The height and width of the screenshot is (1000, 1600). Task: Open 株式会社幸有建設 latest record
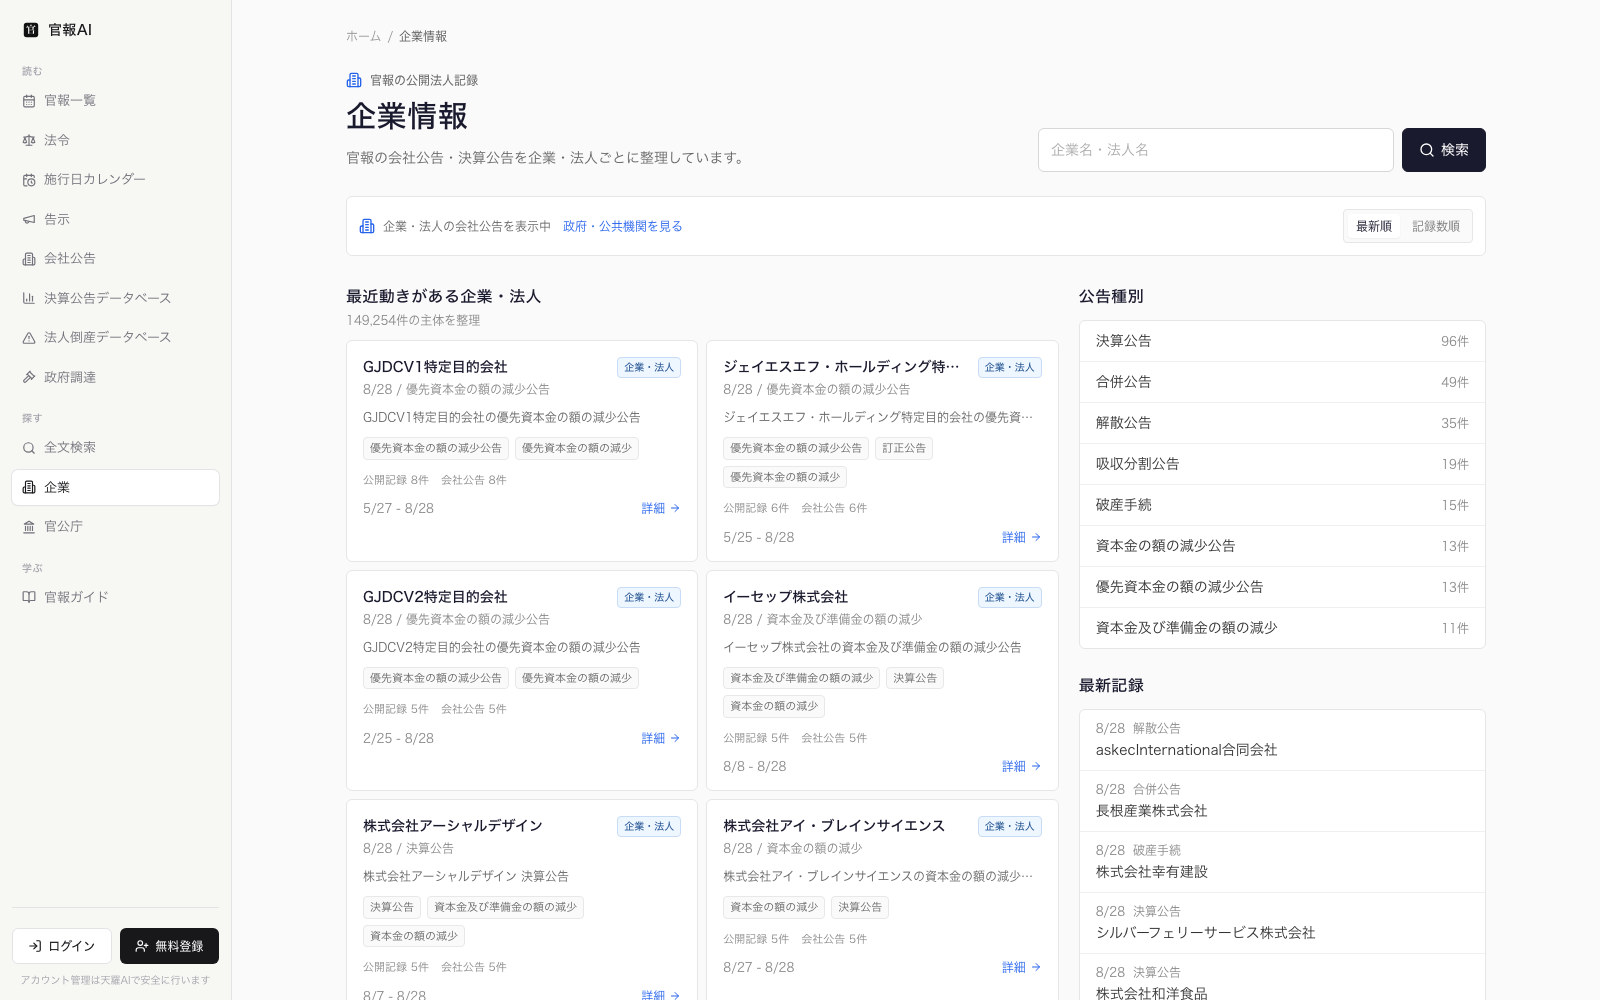pyautogui.click(x=1282, y=862)
